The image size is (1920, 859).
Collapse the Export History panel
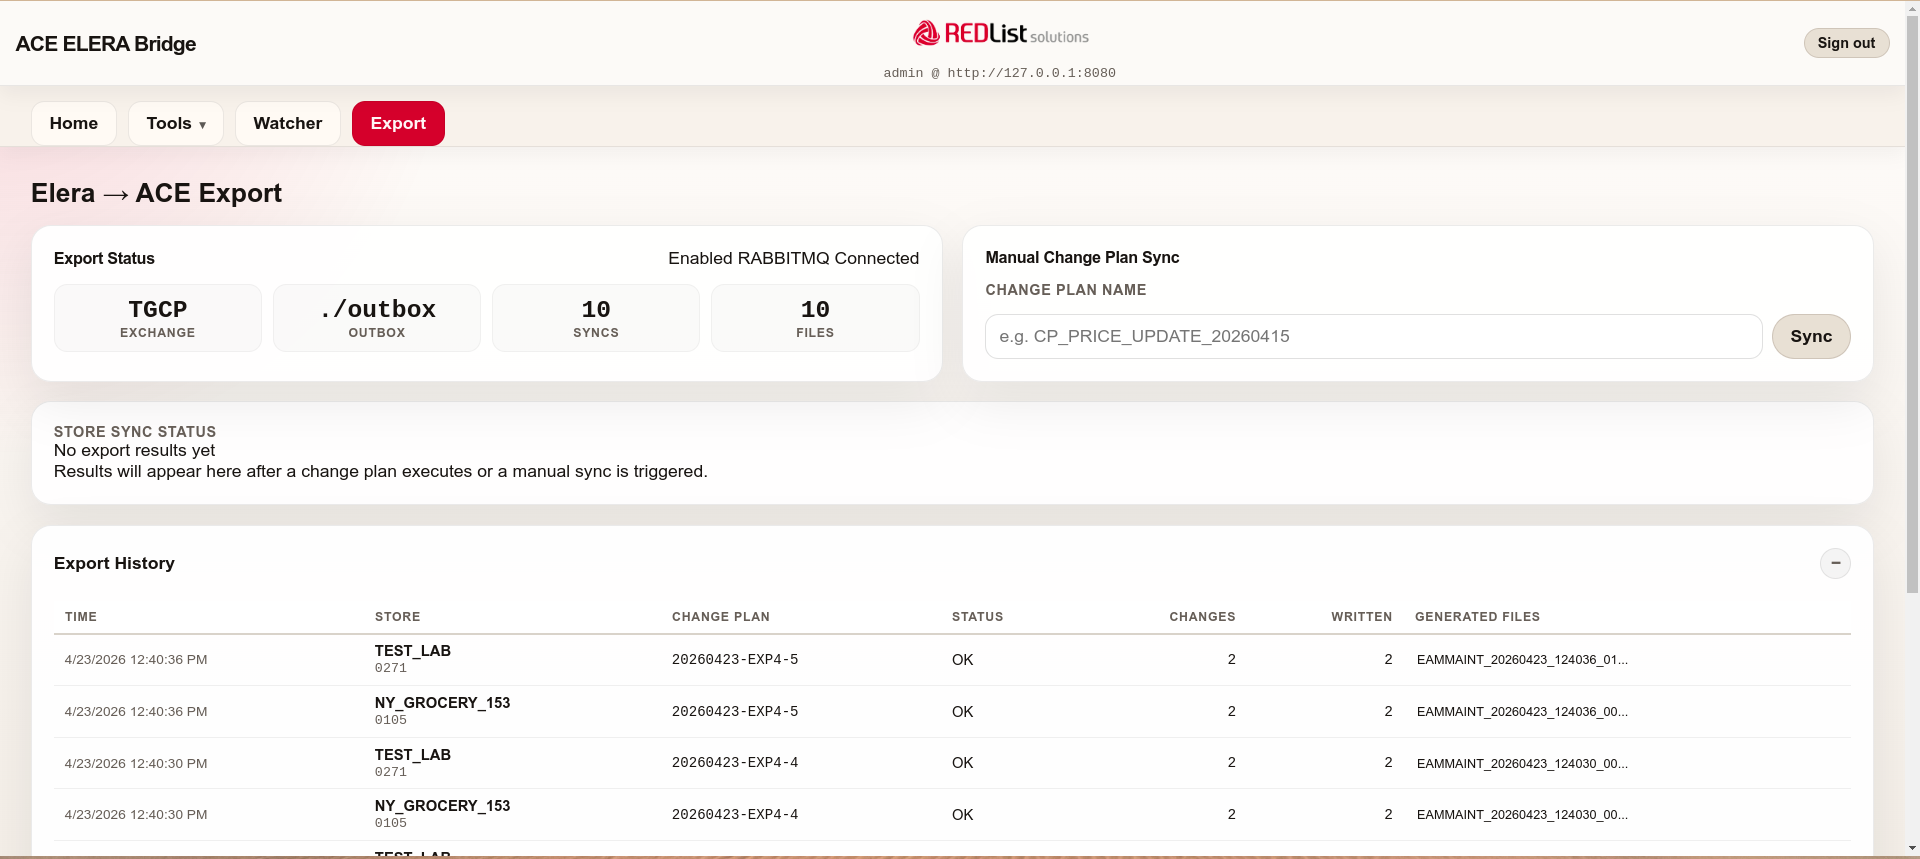(x=1835, y=563)
